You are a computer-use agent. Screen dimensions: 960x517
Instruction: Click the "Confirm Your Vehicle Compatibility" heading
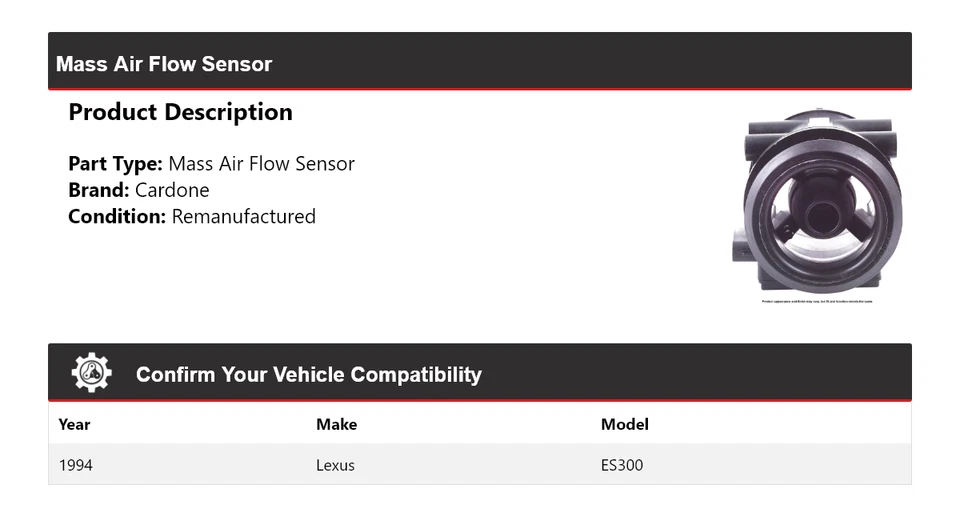(x=308, y=375)
